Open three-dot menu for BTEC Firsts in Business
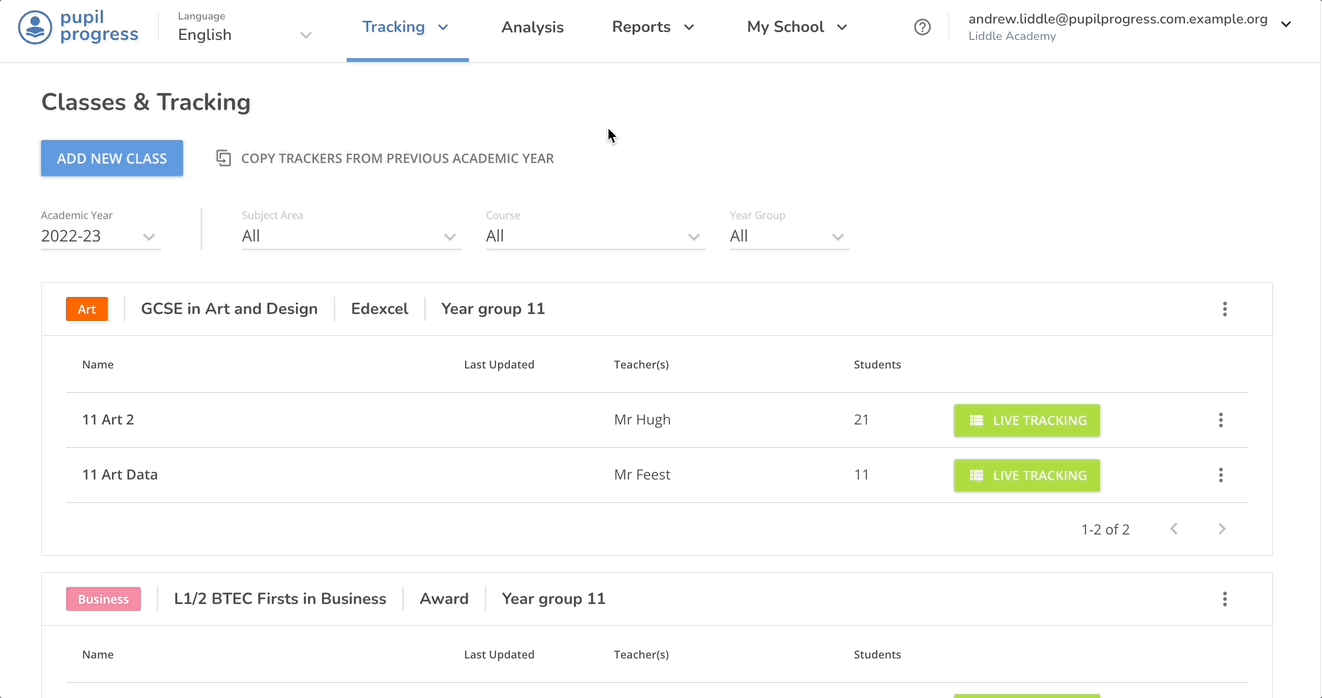Screen dimensions: 1322x698 click(x=1224, y=599)
